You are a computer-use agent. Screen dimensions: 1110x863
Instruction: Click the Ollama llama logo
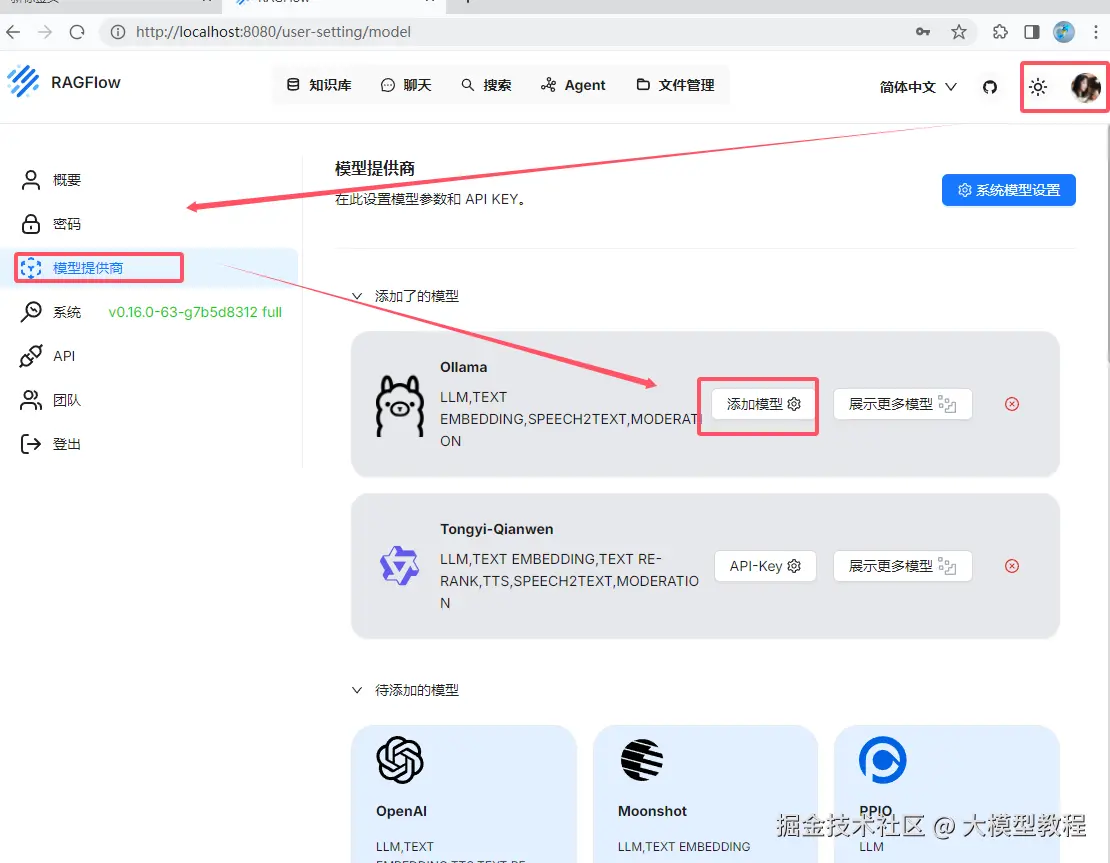click(400, 406)
